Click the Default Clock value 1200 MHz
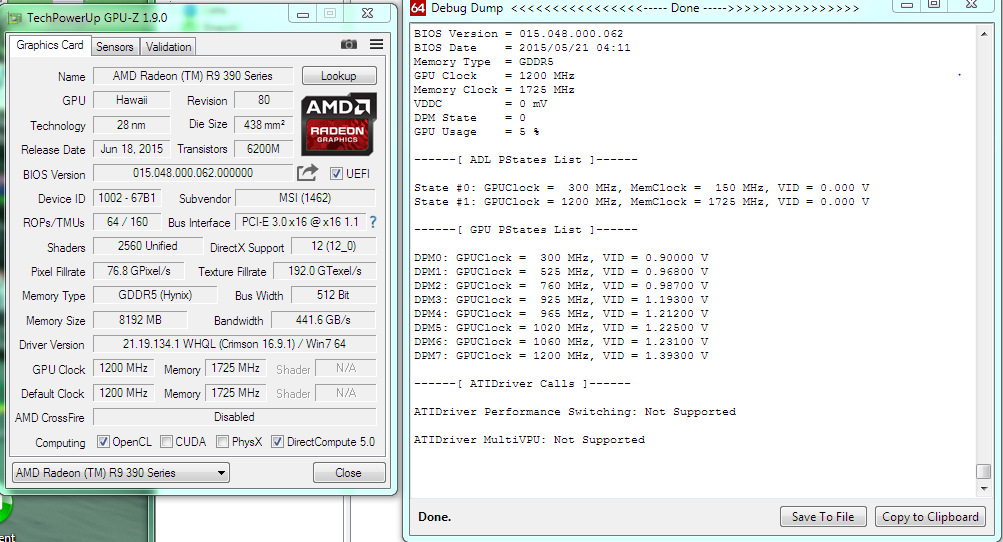The width and height of the screenshot is (1003, 542). point(123,392)
